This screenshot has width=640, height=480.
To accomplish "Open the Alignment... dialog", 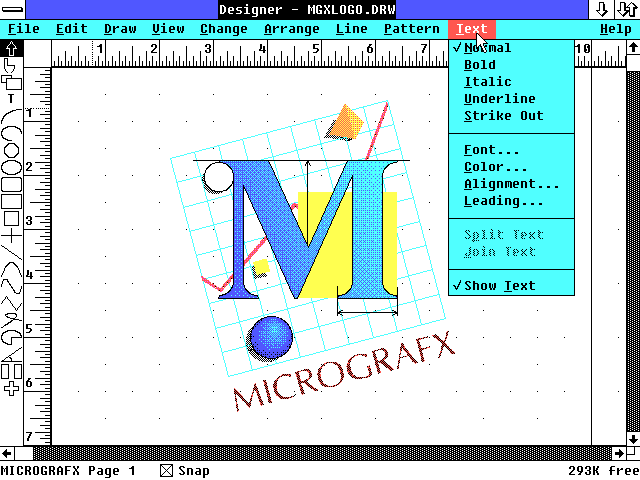I will (511, 184).
